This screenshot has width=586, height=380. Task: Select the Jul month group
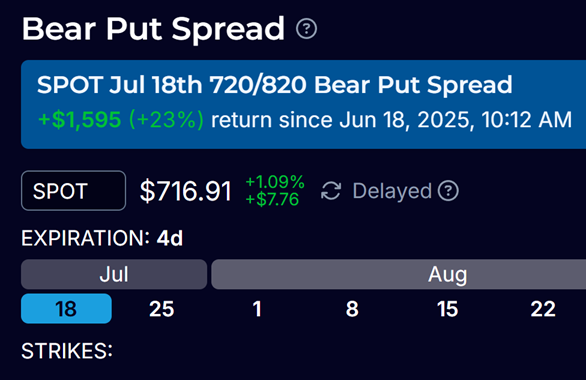[x=114, y=274]
